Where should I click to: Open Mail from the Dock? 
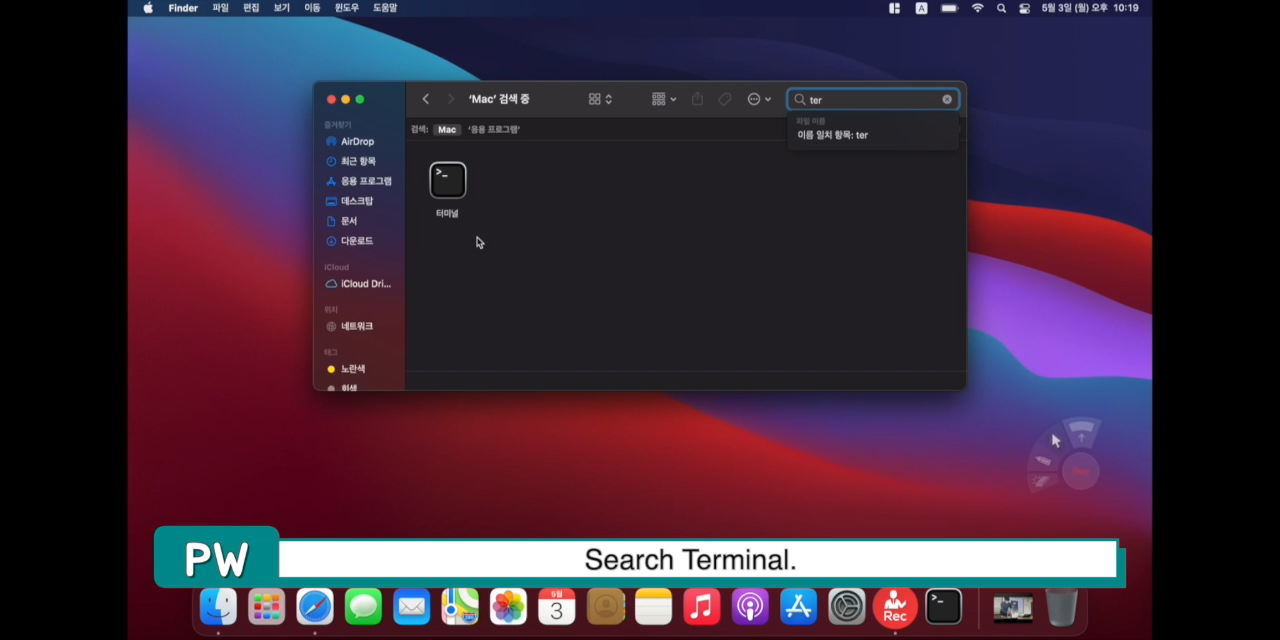411,606
